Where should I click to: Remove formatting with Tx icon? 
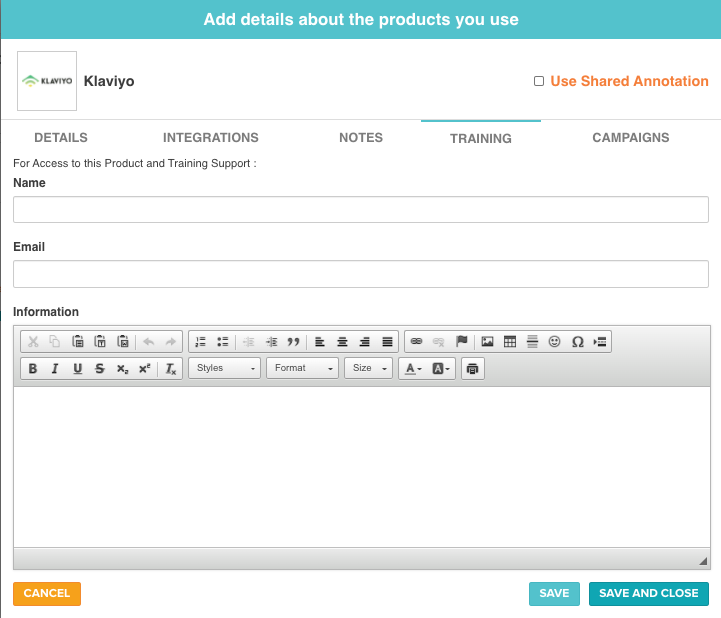click(171, 368)
